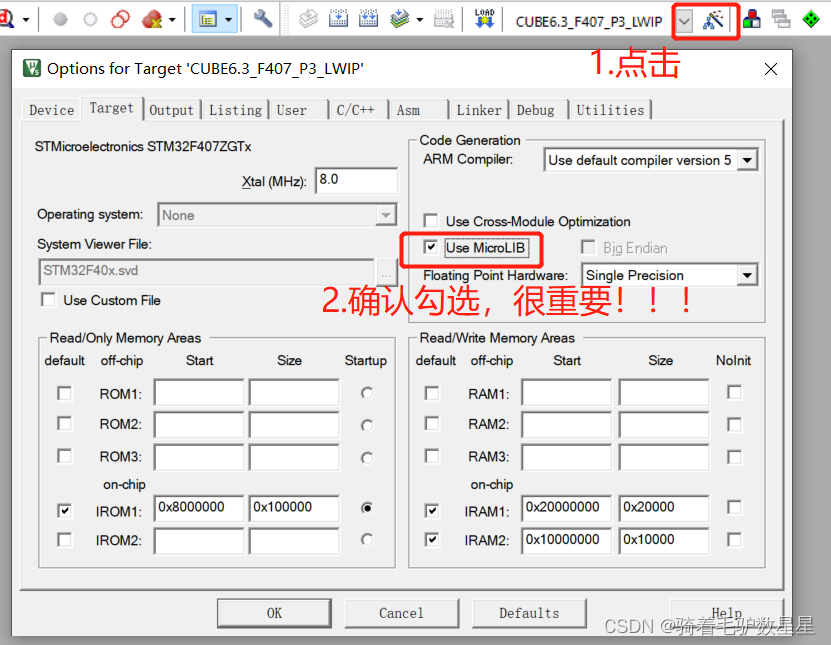This screenshot has height=645, width=831.
Task: Enable Use Cross-Module Optimization checkbox
Action: pos(431,221)
